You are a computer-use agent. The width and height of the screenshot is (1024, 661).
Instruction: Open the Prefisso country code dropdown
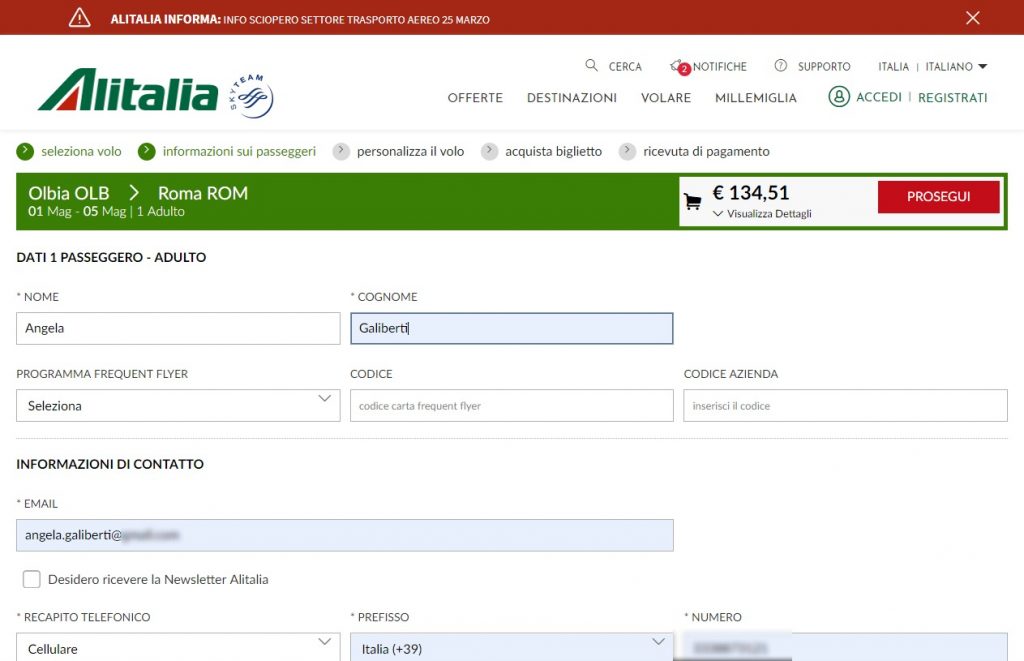pos(511,647)
